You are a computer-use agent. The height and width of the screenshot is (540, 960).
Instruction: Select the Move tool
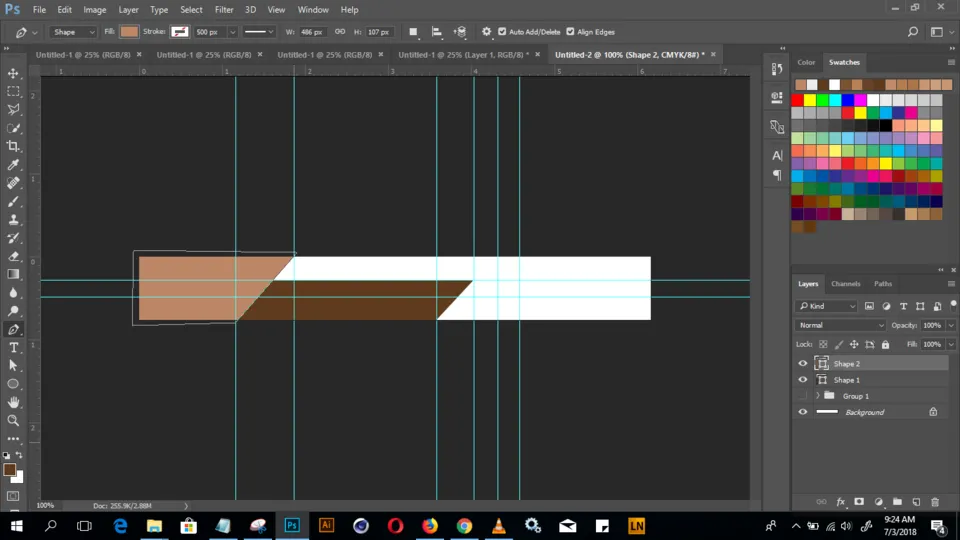[x=13, y=73]
